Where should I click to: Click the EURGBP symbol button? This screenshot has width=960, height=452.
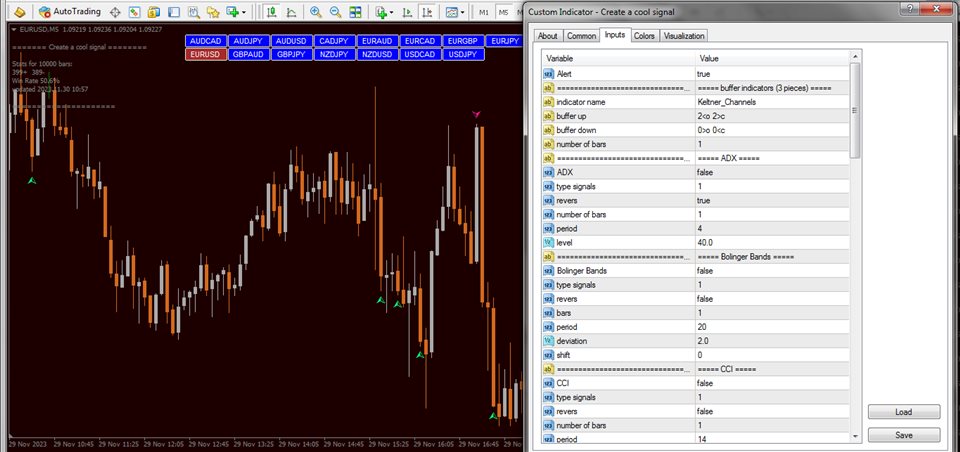[x=462, y=41]
